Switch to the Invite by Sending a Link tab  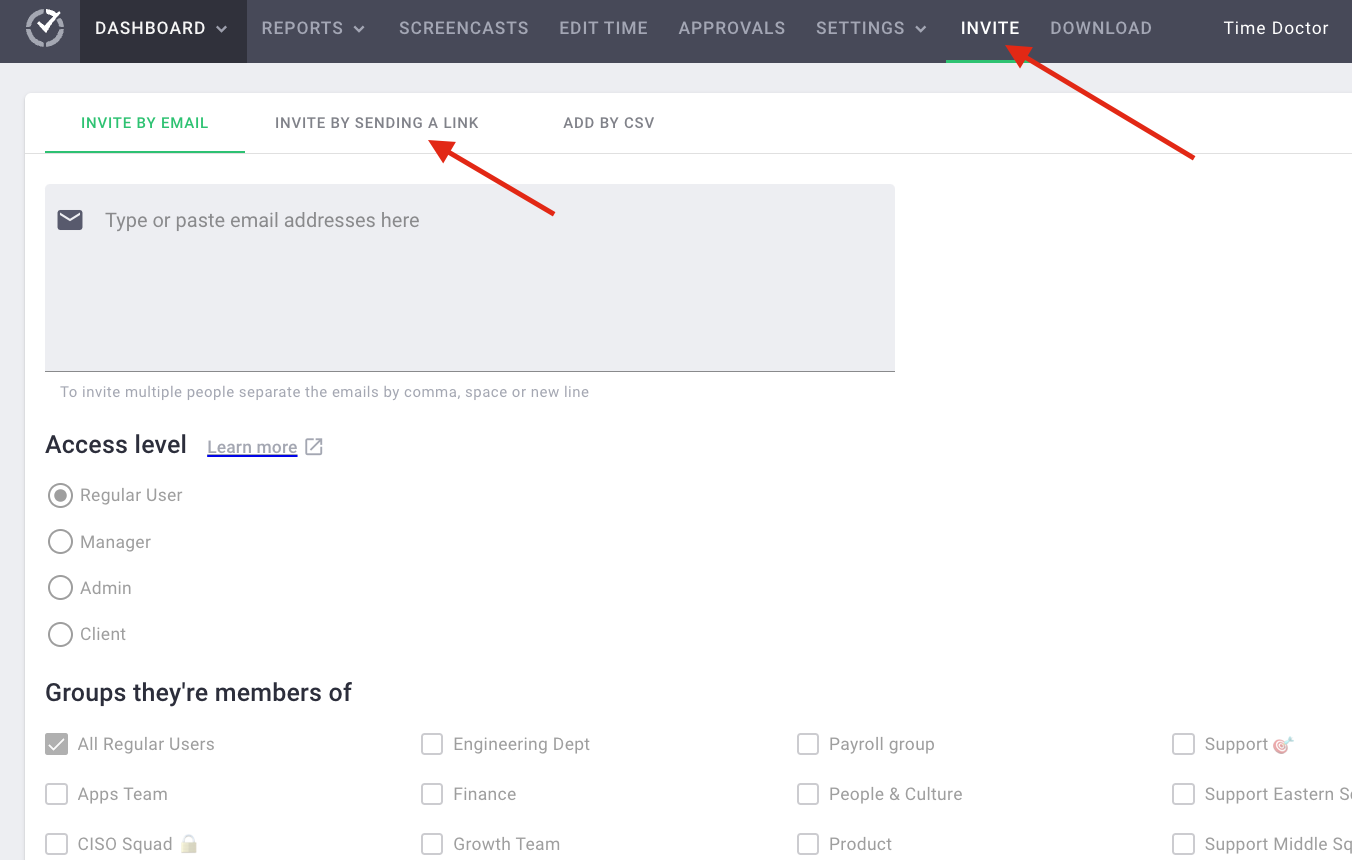tap(376, 122)
